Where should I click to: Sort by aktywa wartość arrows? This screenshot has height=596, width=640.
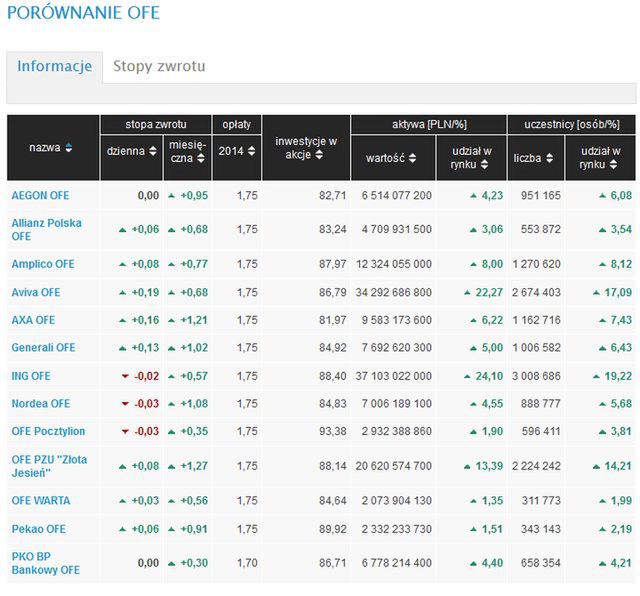(412, 158)
